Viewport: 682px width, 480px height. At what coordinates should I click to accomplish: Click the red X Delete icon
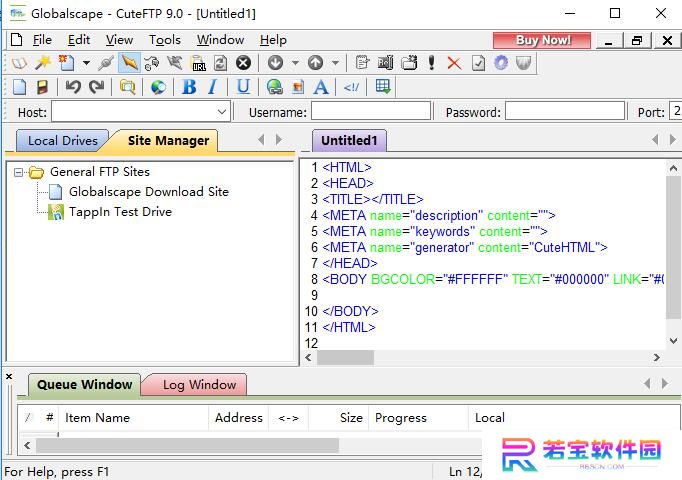pos(454,63)
